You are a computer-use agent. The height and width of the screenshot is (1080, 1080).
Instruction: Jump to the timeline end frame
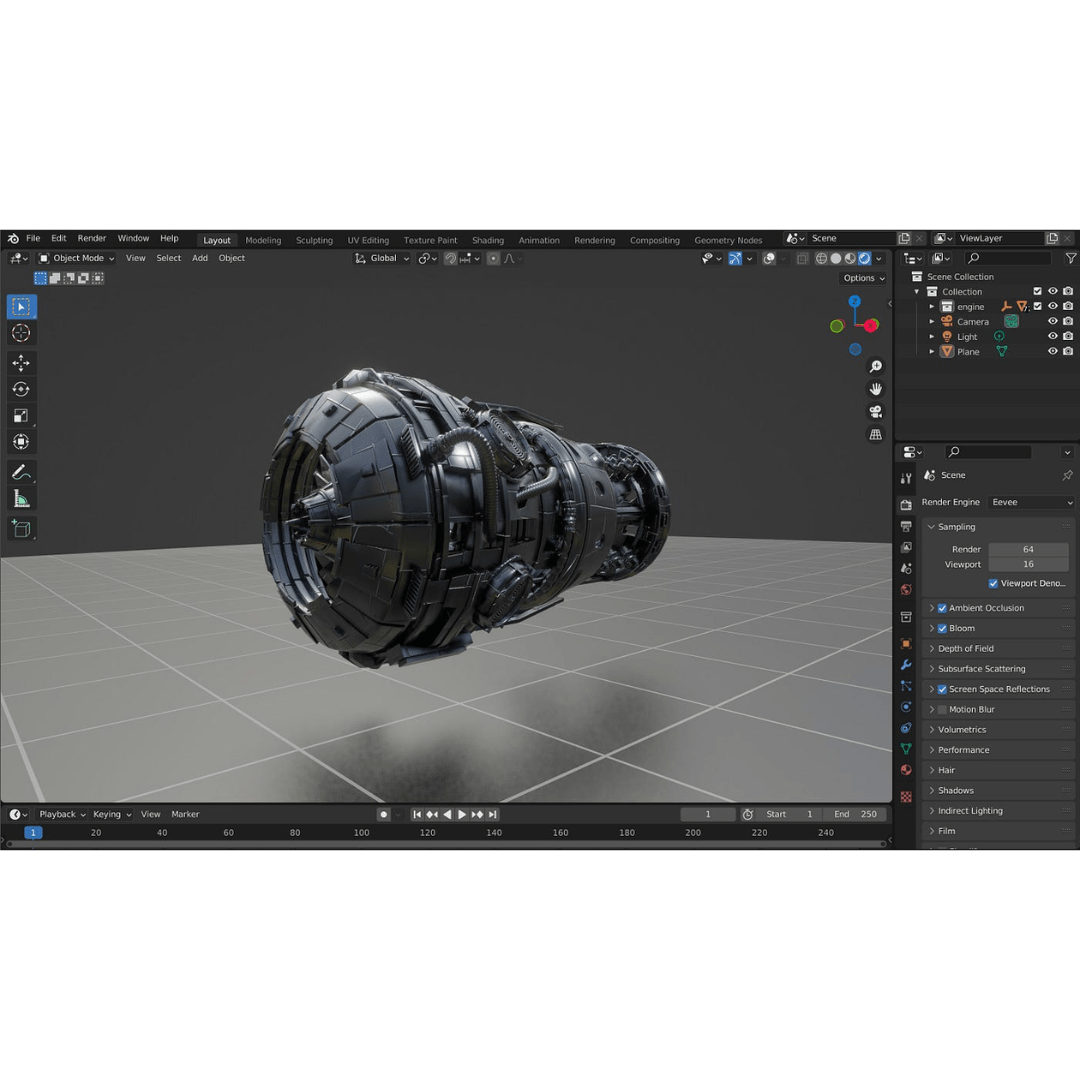pyautogui.click(x=492, y=814)
